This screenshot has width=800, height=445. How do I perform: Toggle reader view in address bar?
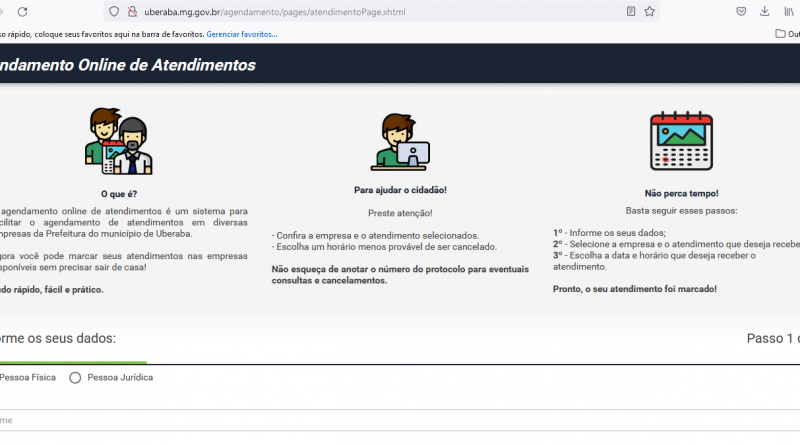pyautogui.click(x=631, y=12)
